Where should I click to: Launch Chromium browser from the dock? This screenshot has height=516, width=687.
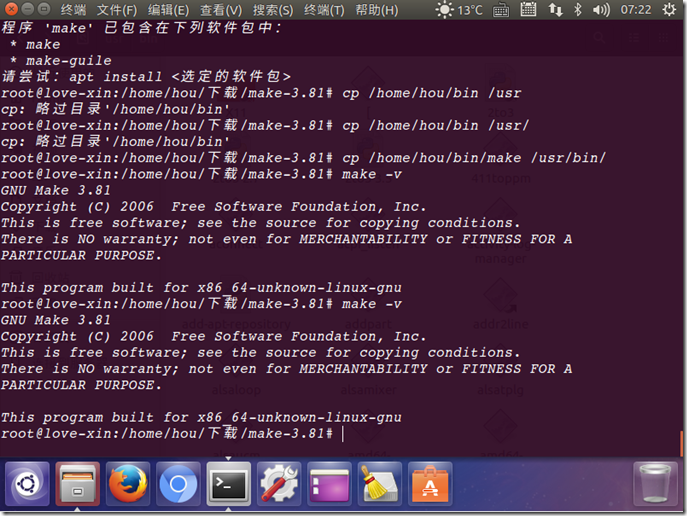[178, 484]
